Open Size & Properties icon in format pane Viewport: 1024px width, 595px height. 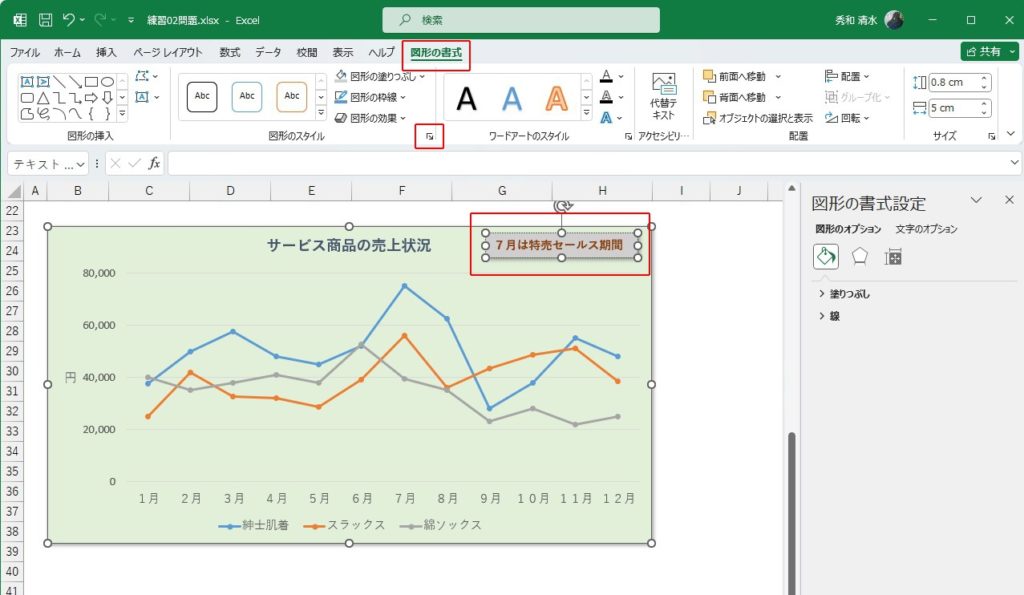[893, 256]
